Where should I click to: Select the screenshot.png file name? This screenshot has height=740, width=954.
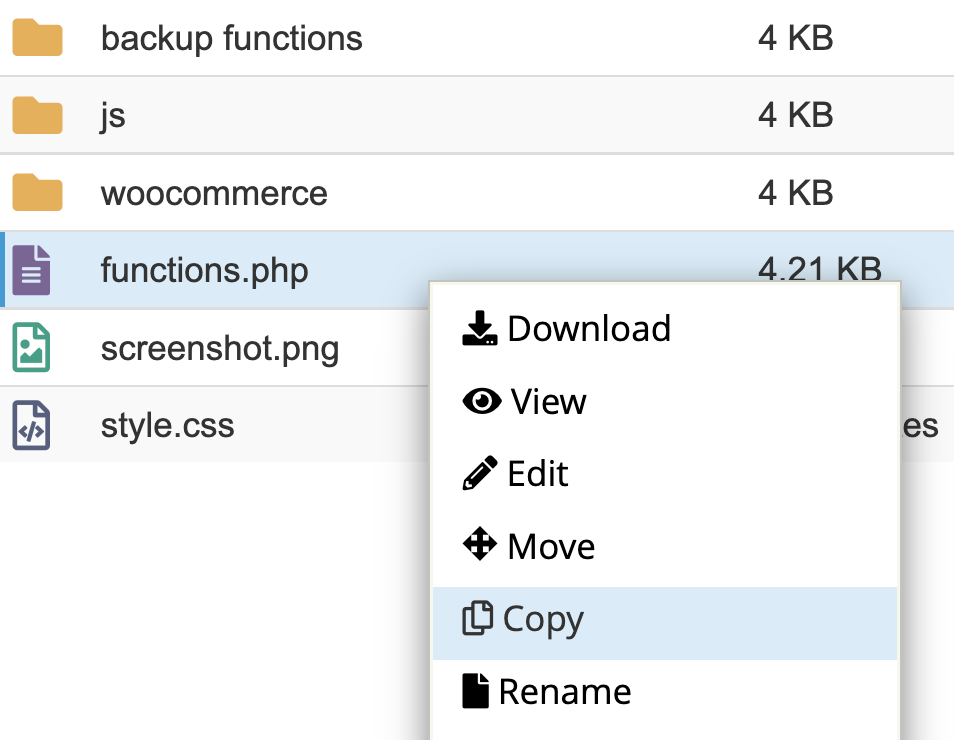click(x=220, y=349)
